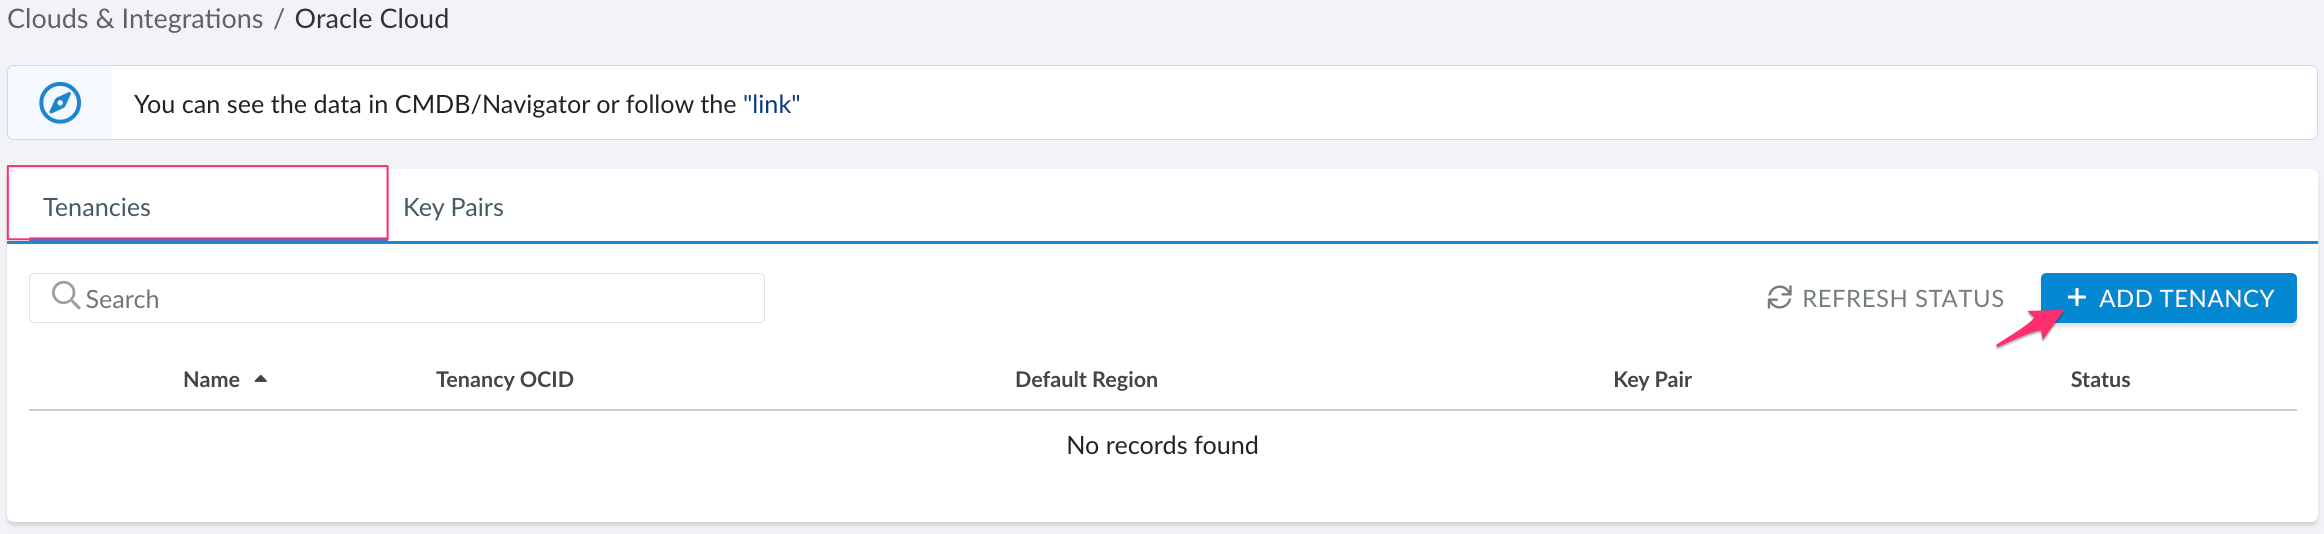
Task: Toggle the sort arrow beside Name
Action: (x=261, y=380)
